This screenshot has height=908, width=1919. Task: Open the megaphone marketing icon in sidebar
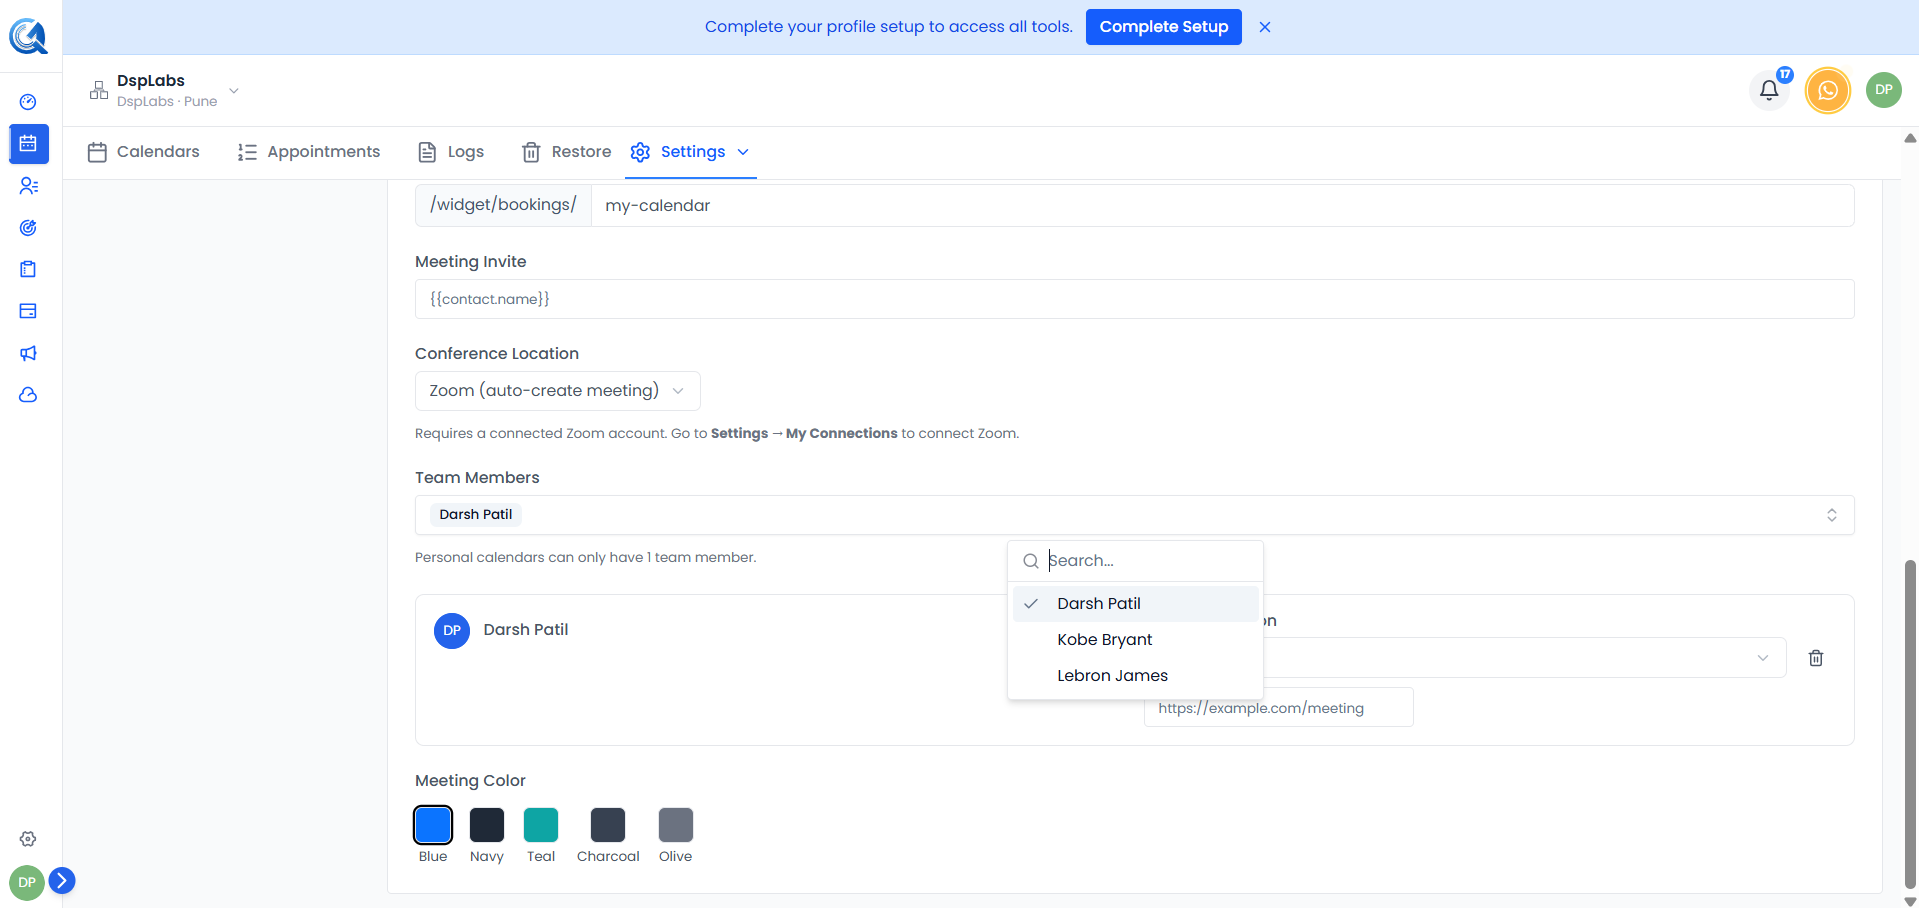tap(28, 353)
